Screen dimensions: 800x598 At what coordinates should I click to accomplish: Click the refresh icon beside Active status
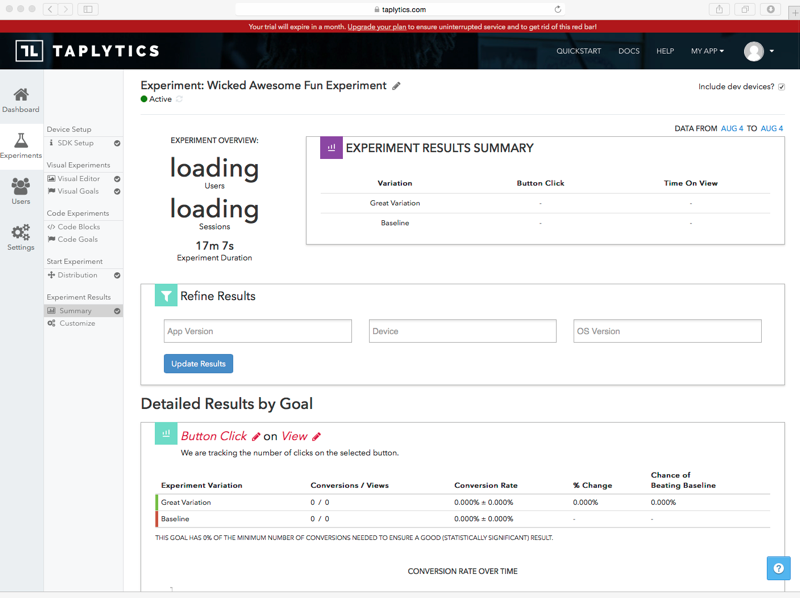pos(179,99)
